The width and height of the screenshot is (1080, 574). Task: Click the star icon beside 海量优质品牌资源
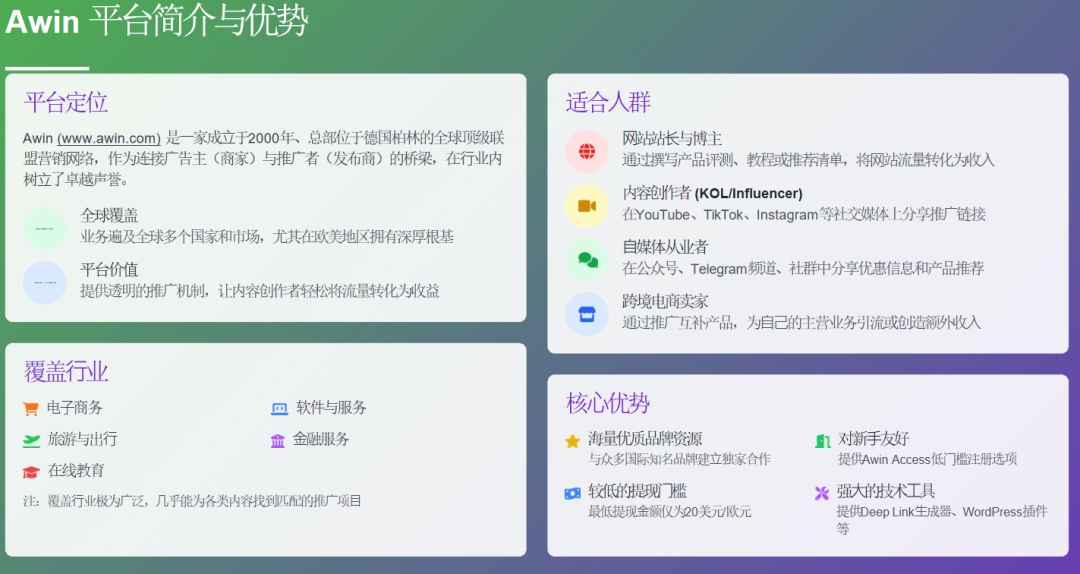pos(572,441)
